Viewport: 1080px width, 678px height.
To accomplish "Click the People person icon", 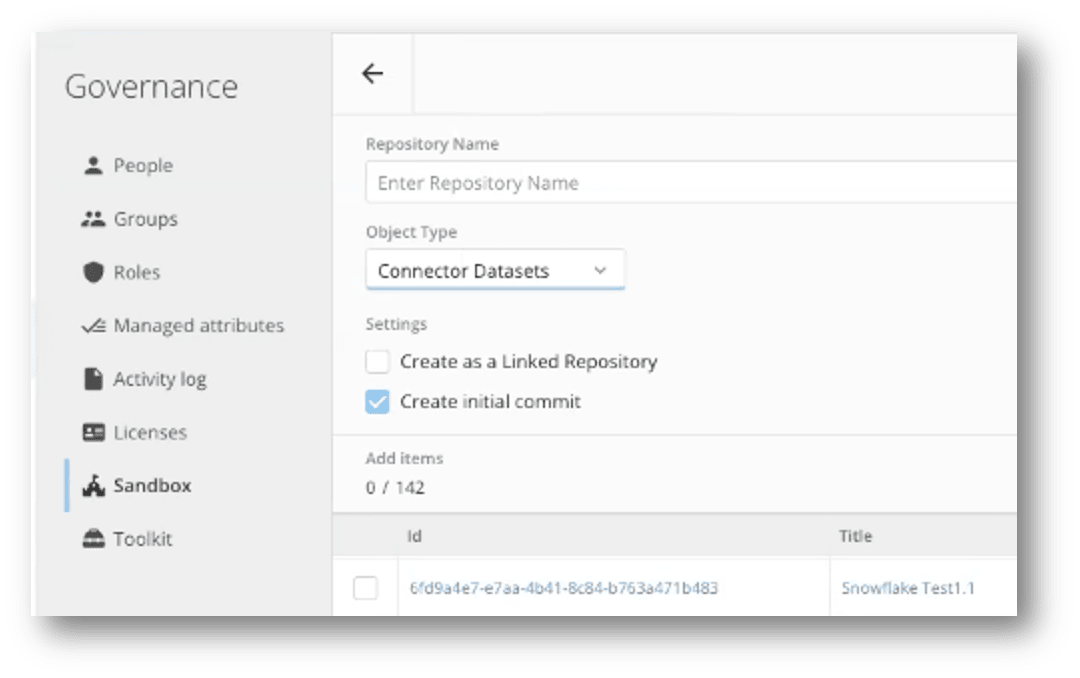I will (93, 165).
